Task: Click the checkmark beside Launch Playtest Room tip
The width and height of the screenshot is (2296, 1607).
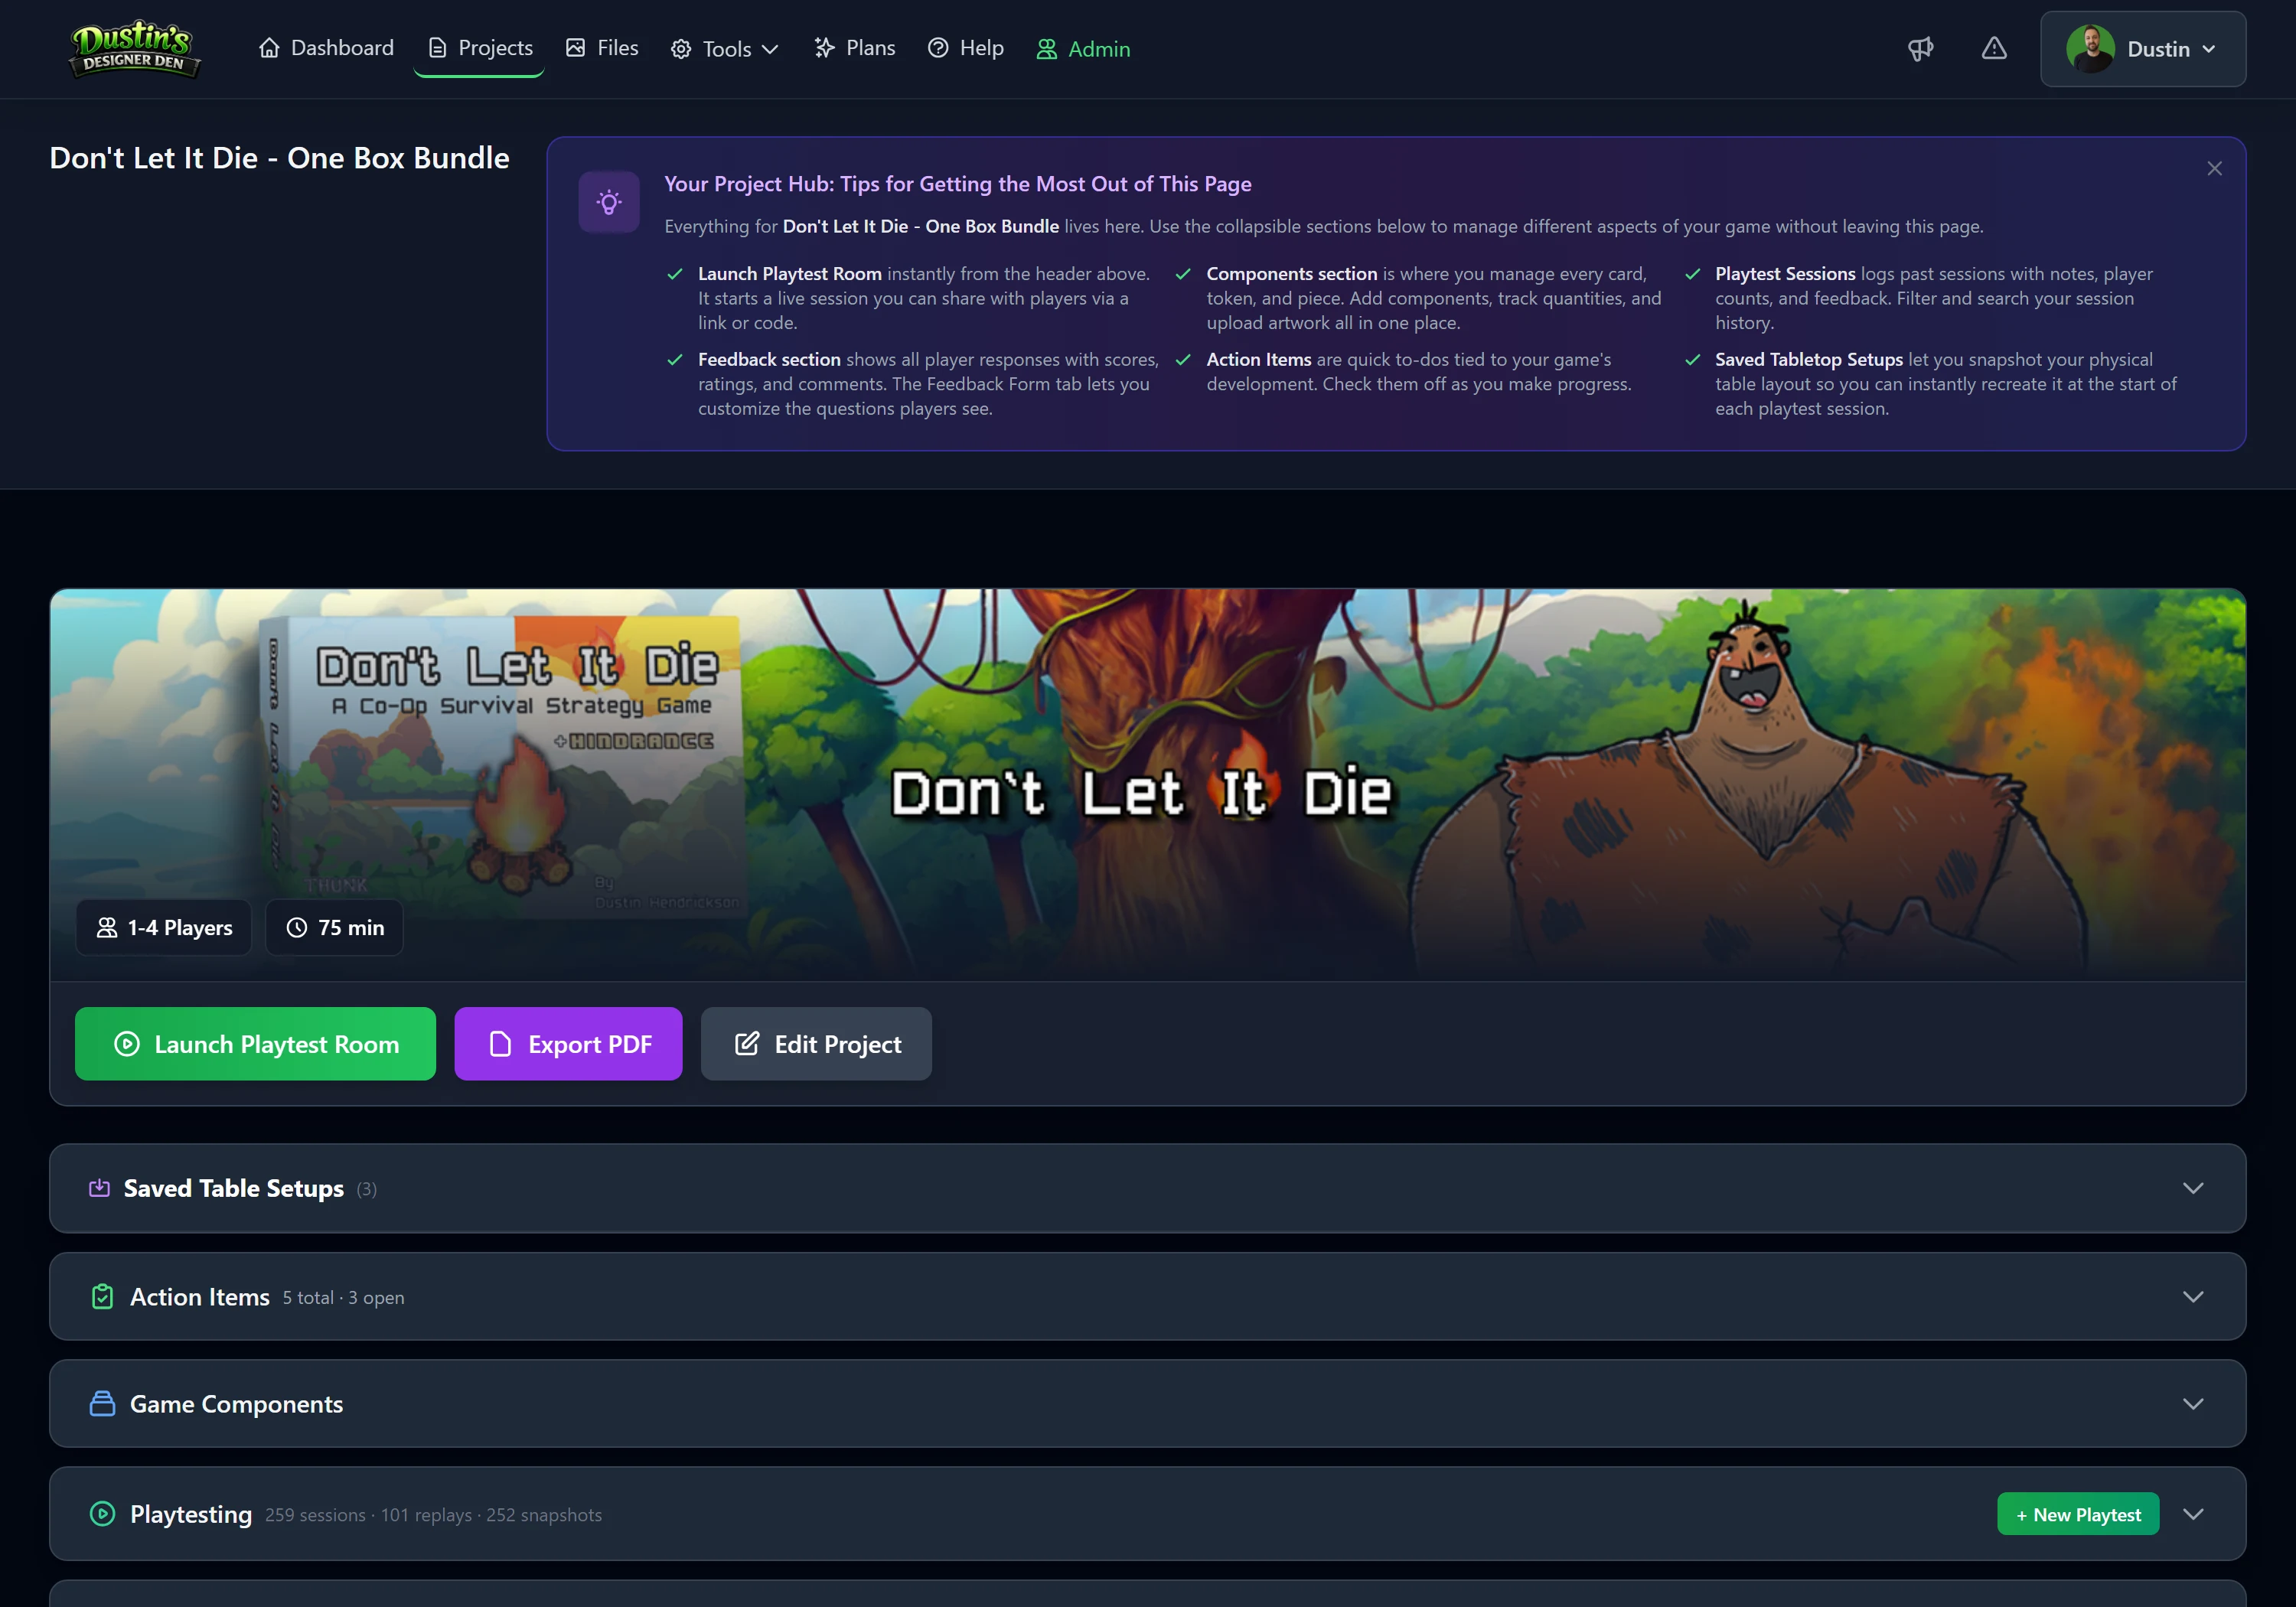Action: (x=675, y=274)
